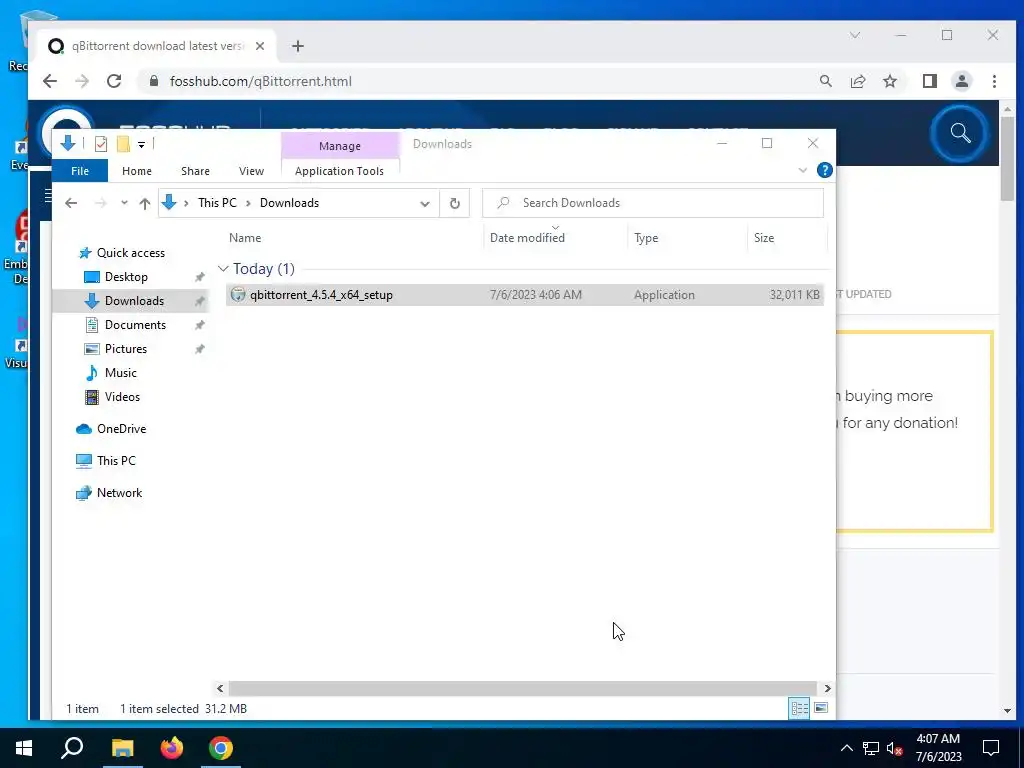1024x768 pixels.
Task: Open Chrome tab search chevron
Action: [x=855, y=35]
